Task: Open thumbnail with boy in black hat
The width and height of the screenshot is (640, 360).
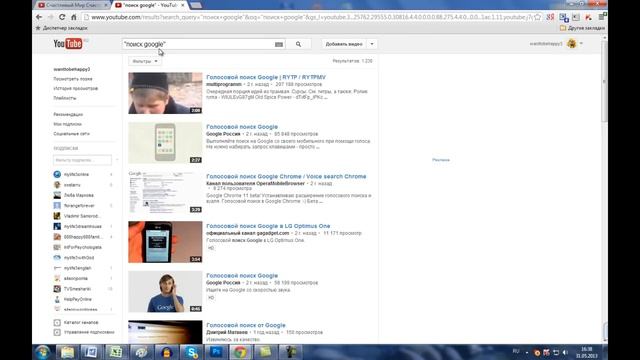Action: [165, 93]
